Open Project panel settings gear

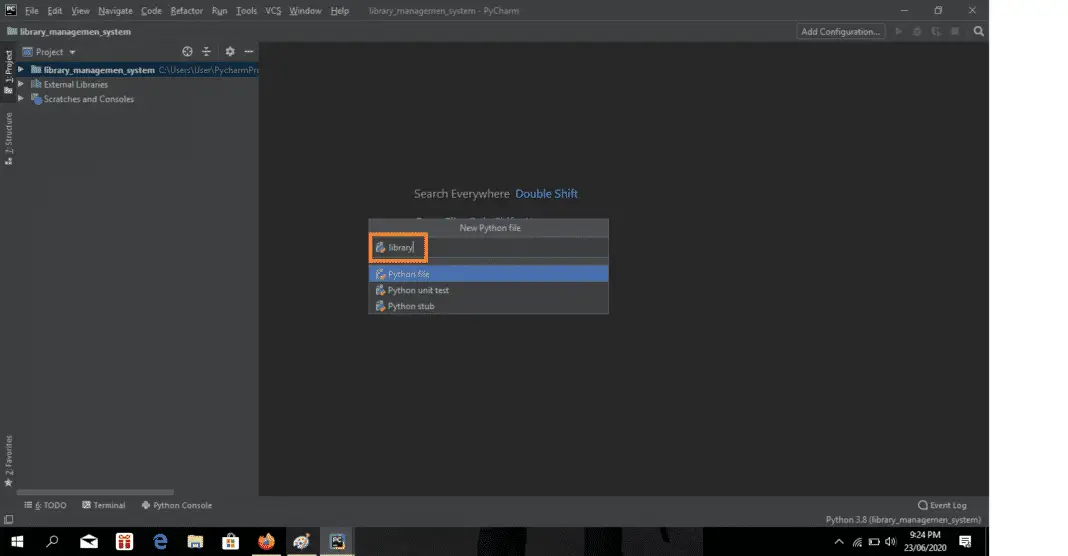click(x=230, y=52)
